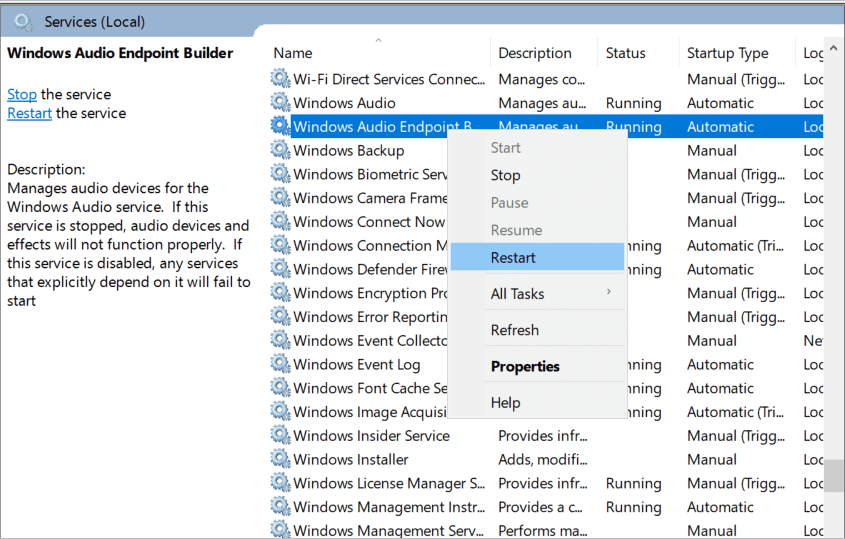Click the Windows Audio service gear icon
The image size is (845, 539).
(x=280, y=102)
